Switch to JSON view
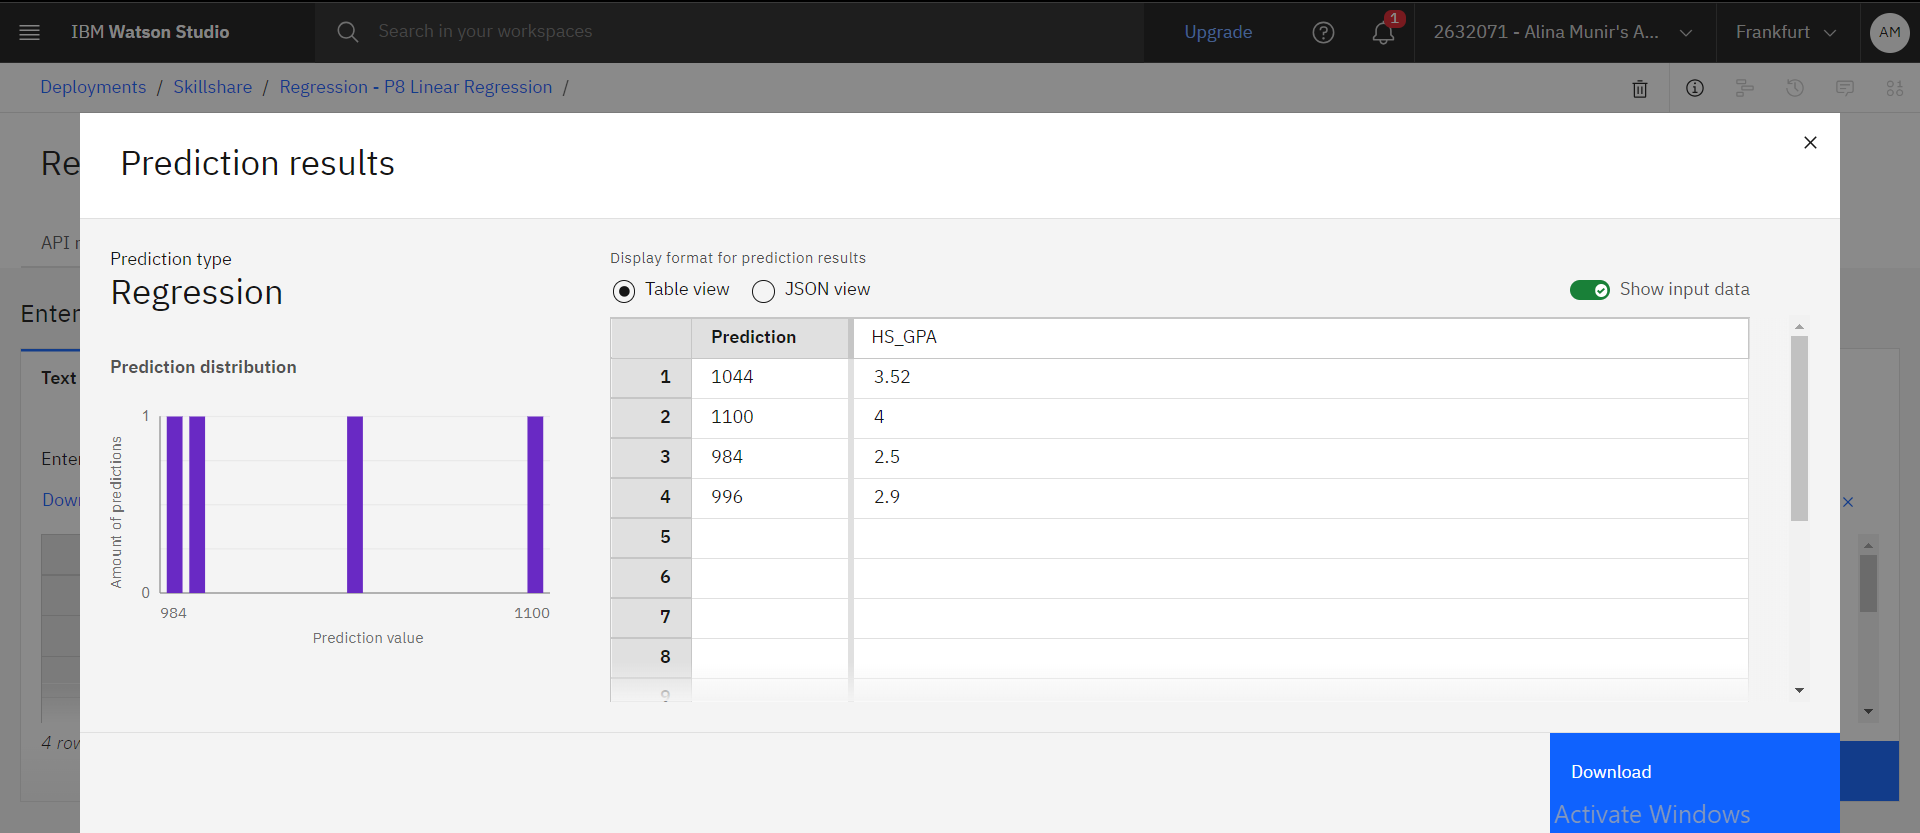The height and width of the screenshot is (833, 1920). (x=764, y=291)
